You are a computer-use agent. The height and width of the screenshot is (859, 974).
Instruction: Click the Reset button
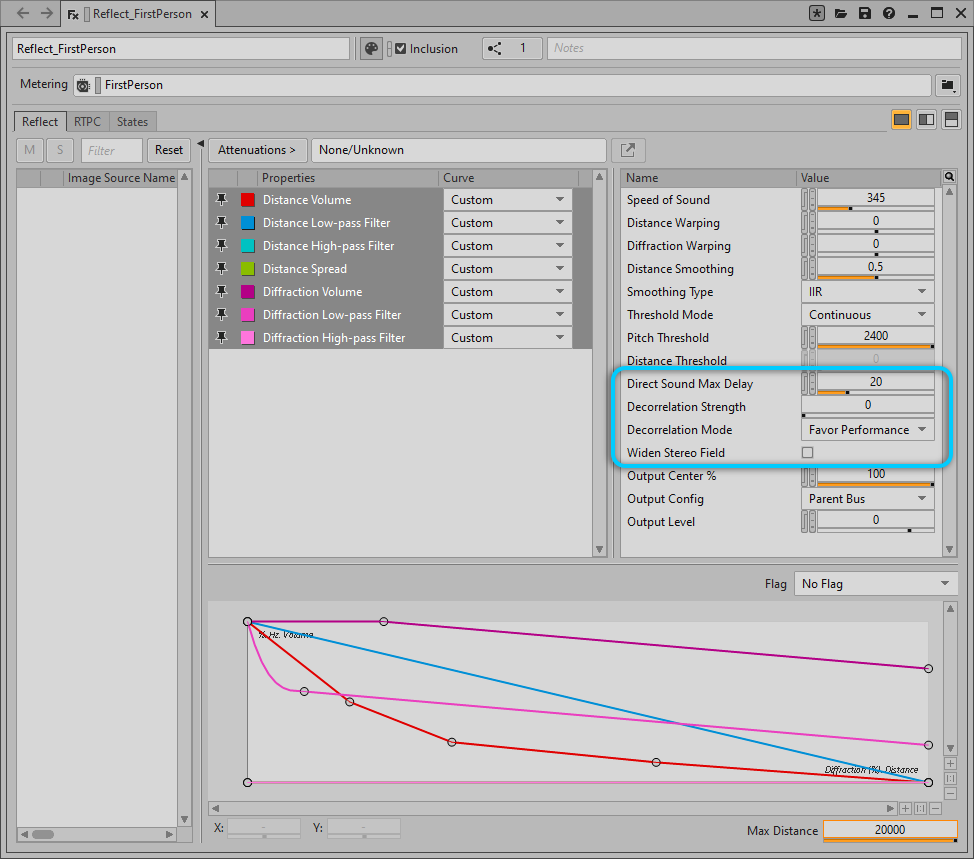pyautogui.click(x=169, y=150)
